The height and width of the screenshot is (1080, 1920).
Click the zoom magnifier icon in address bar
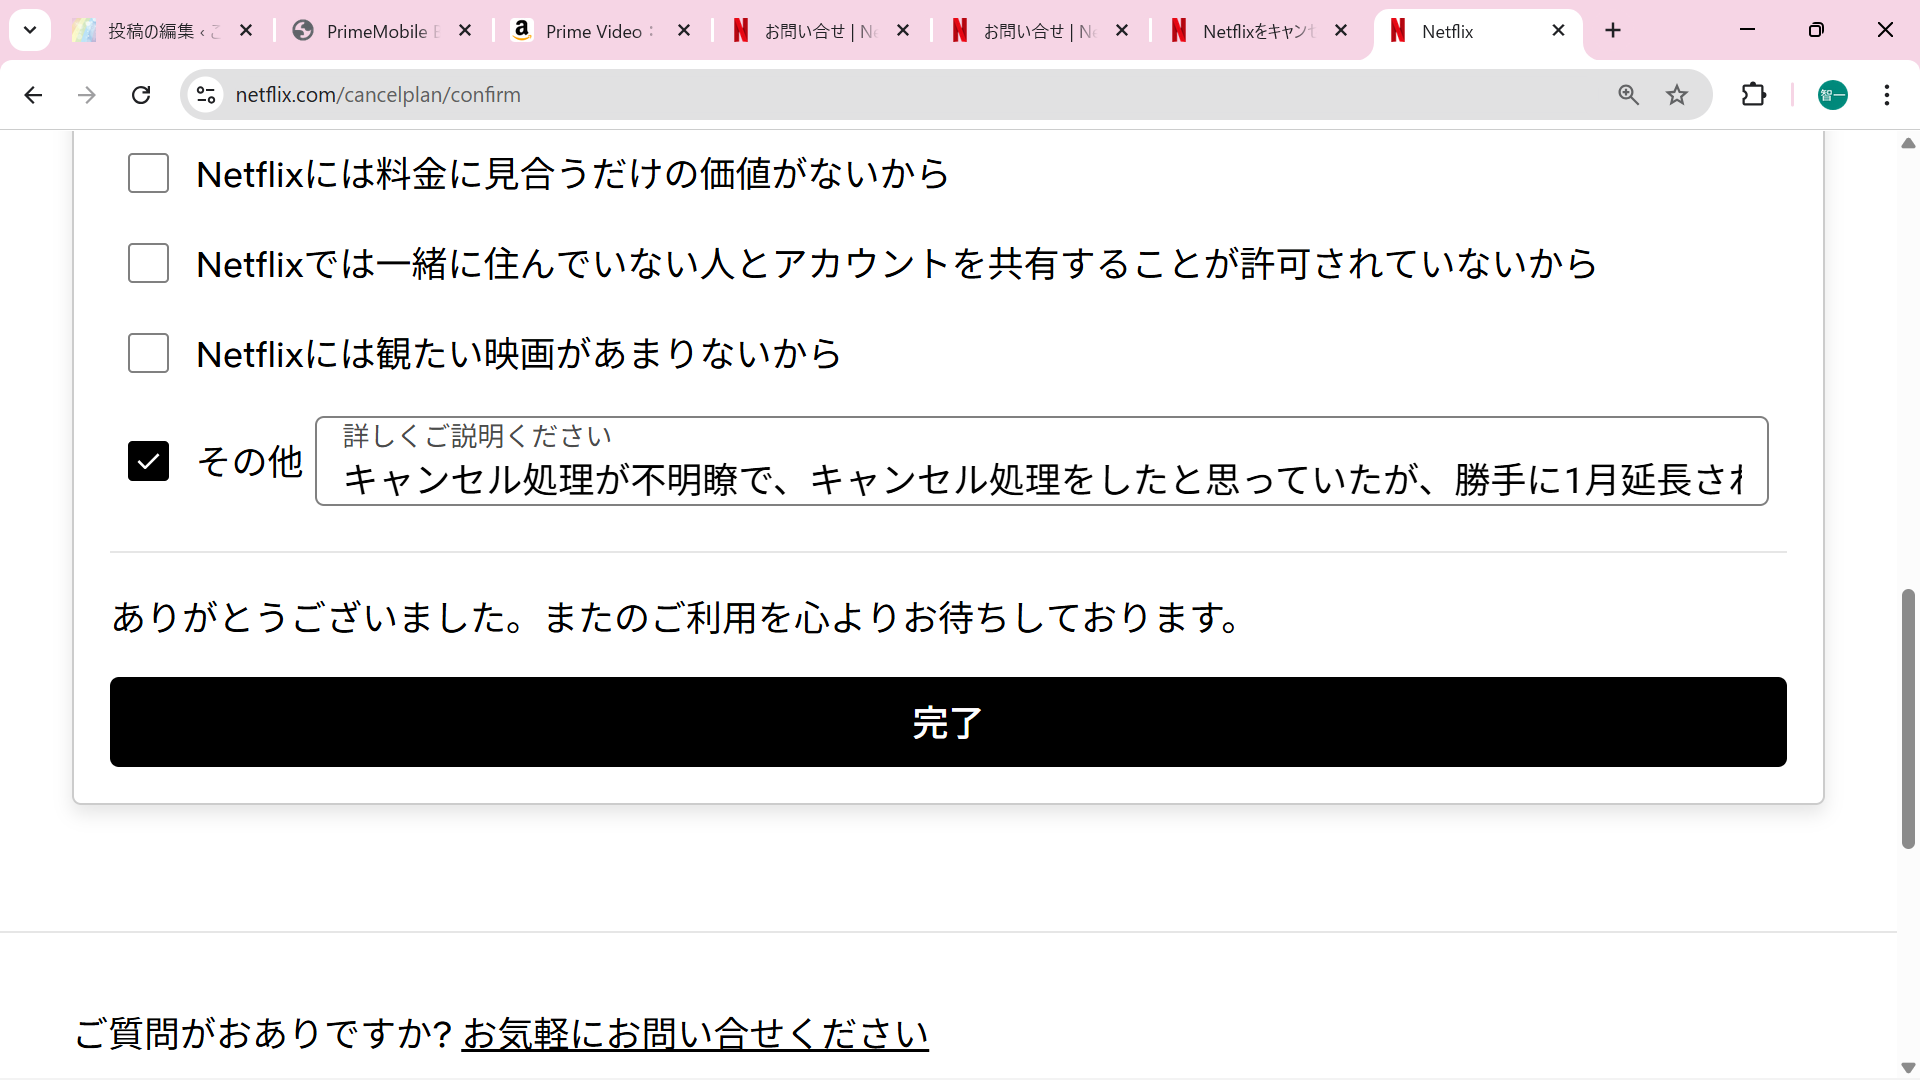pyautogui.click(x=1628, y=95)
